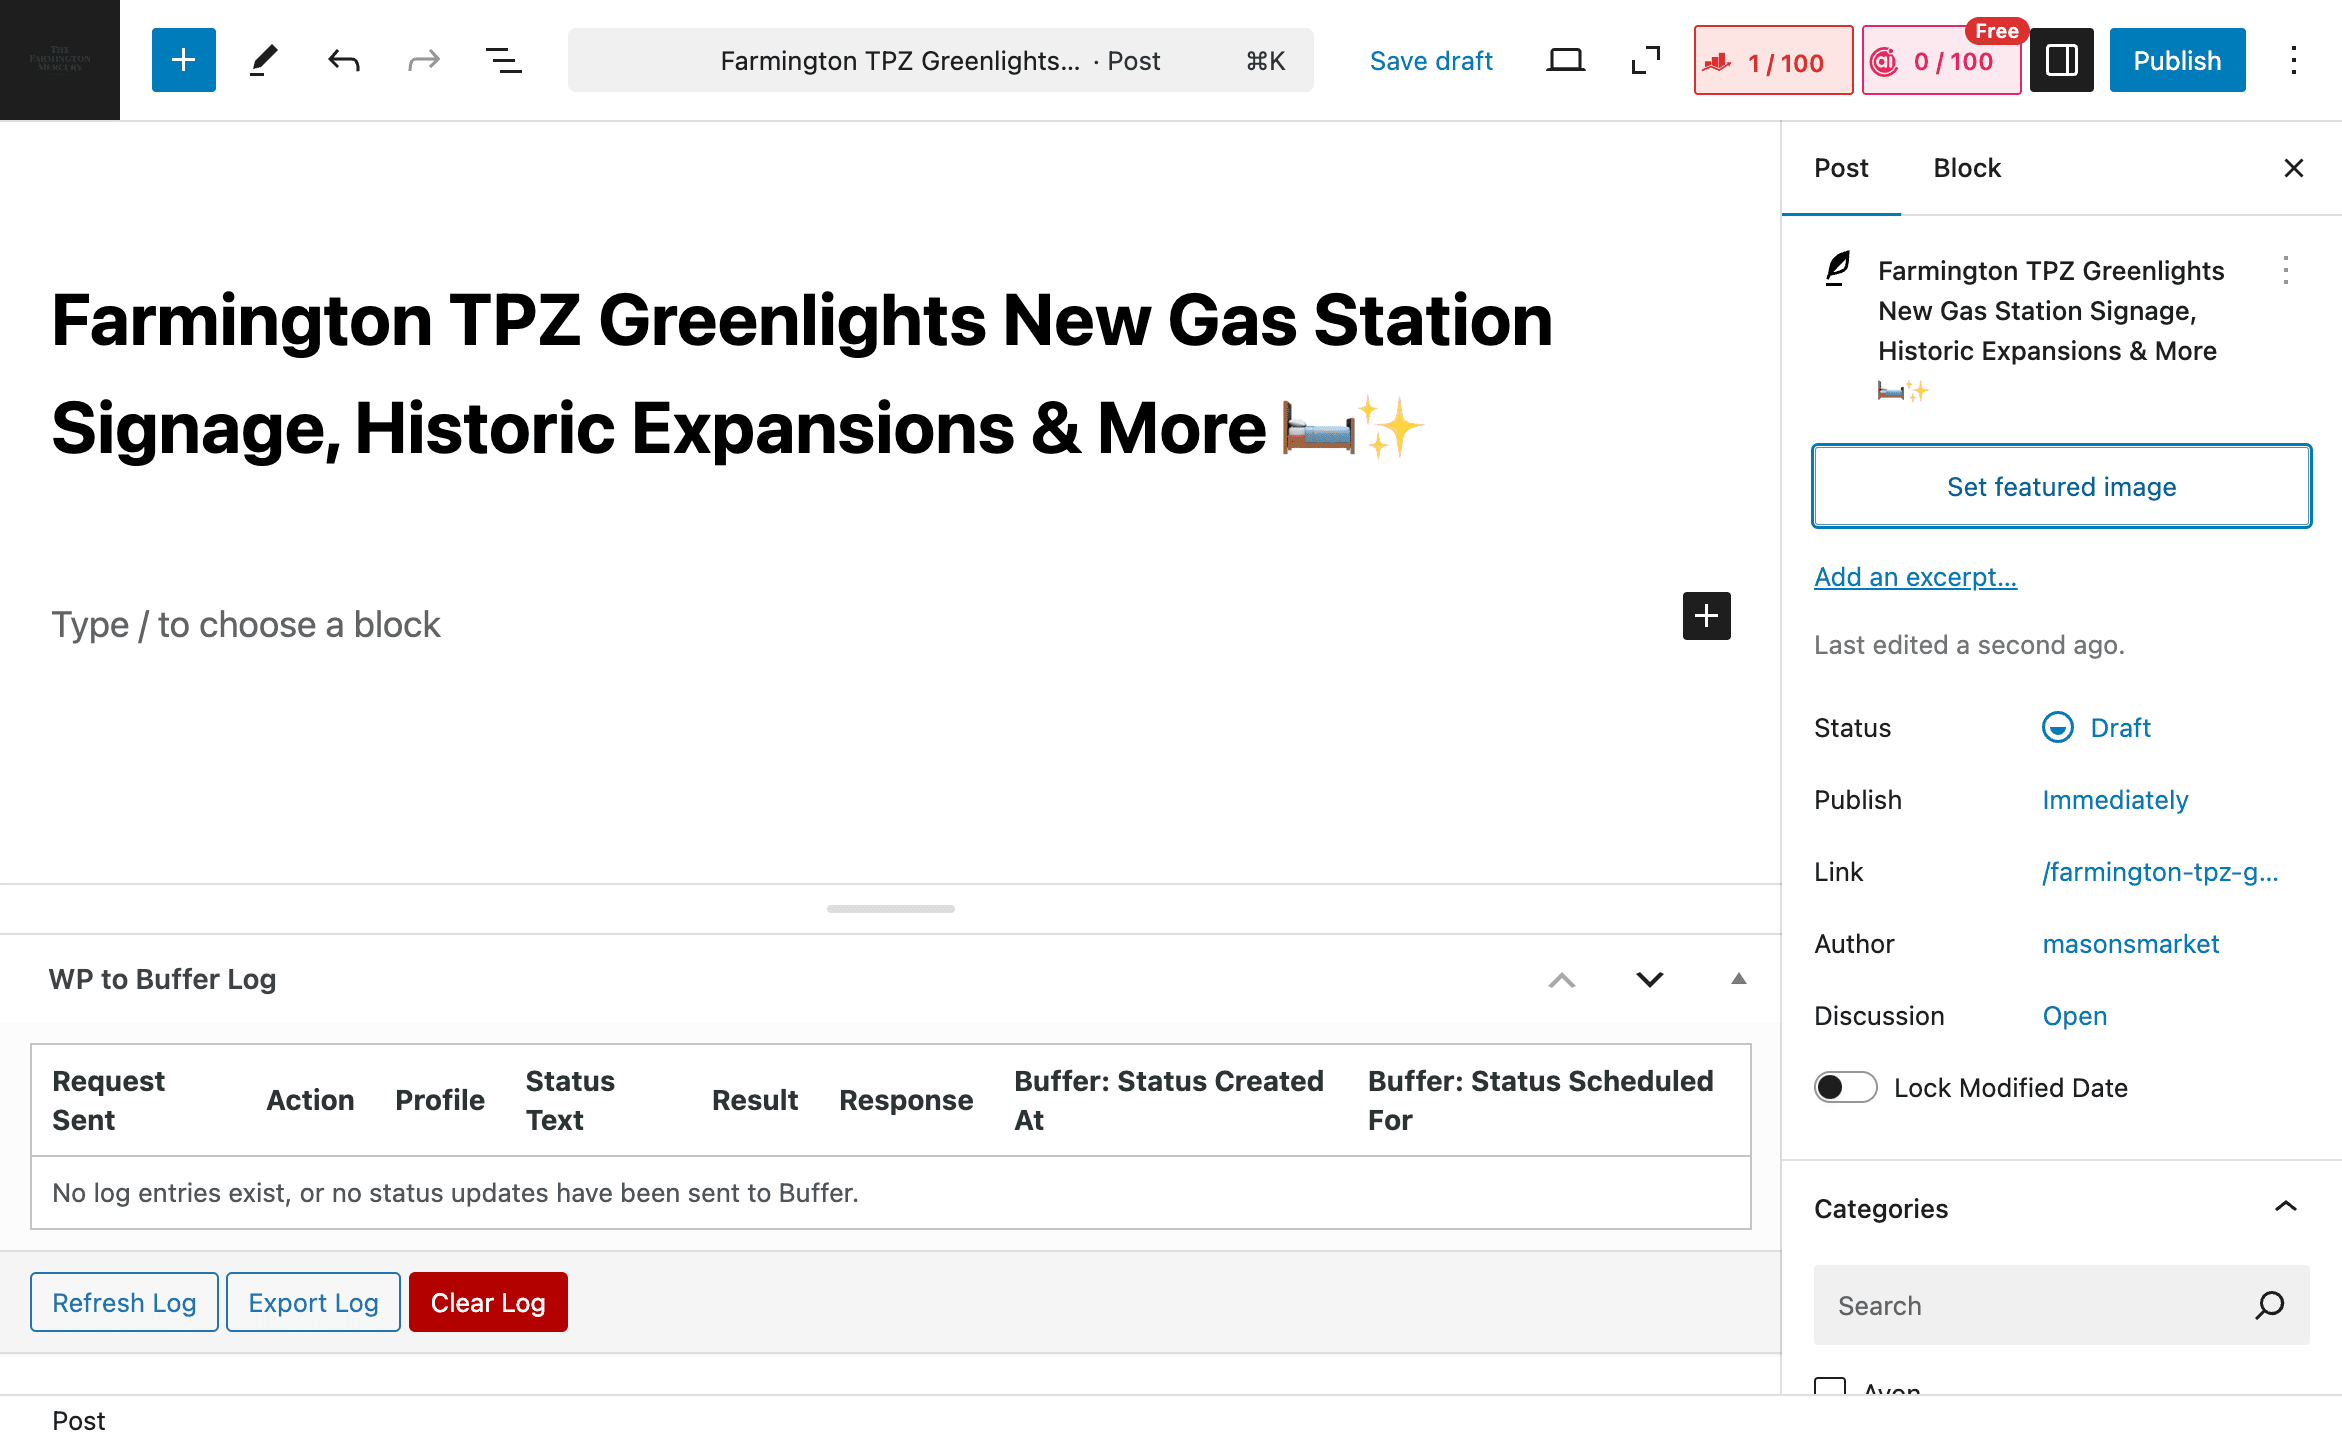The image size is (2342, 1444).
Task: Click Save draft
Action: coord(1431,61)
